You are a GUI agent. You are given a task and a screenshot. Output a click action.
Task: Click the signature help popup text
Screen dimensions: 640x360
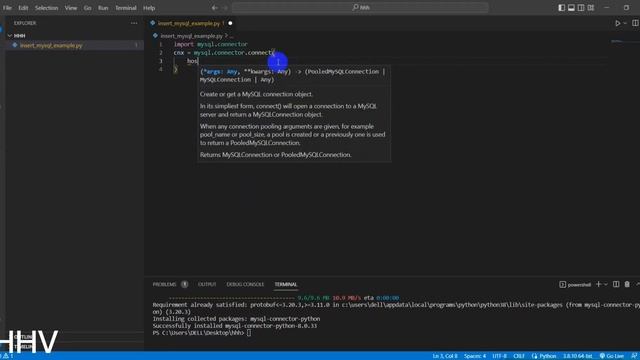click(x=294, y=113)
